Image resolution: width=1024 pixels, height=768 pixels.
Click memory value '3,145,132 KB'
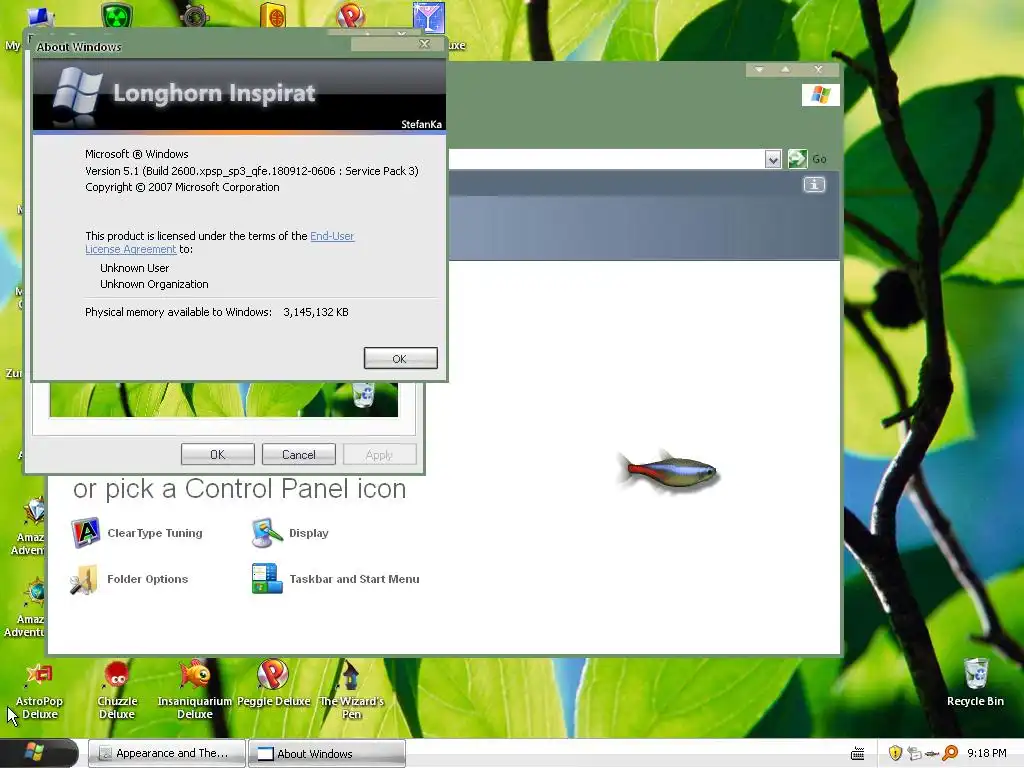(316, 312)
